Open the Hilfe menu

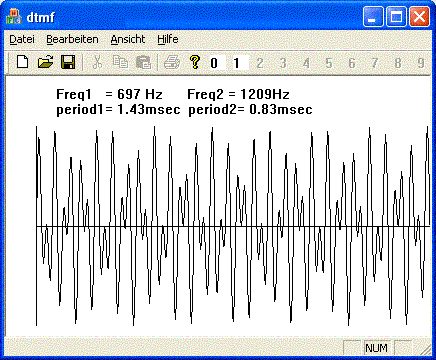pos(168,39)
